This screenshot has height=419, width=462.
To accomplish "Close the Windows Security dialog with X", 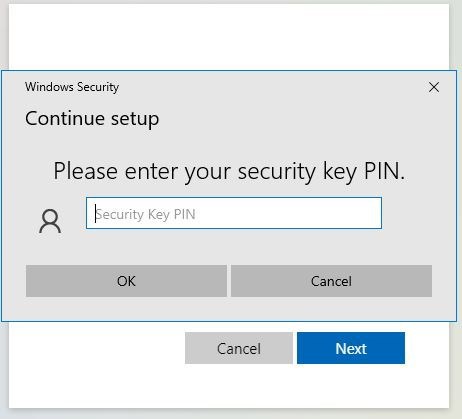I will pos(434,87).
